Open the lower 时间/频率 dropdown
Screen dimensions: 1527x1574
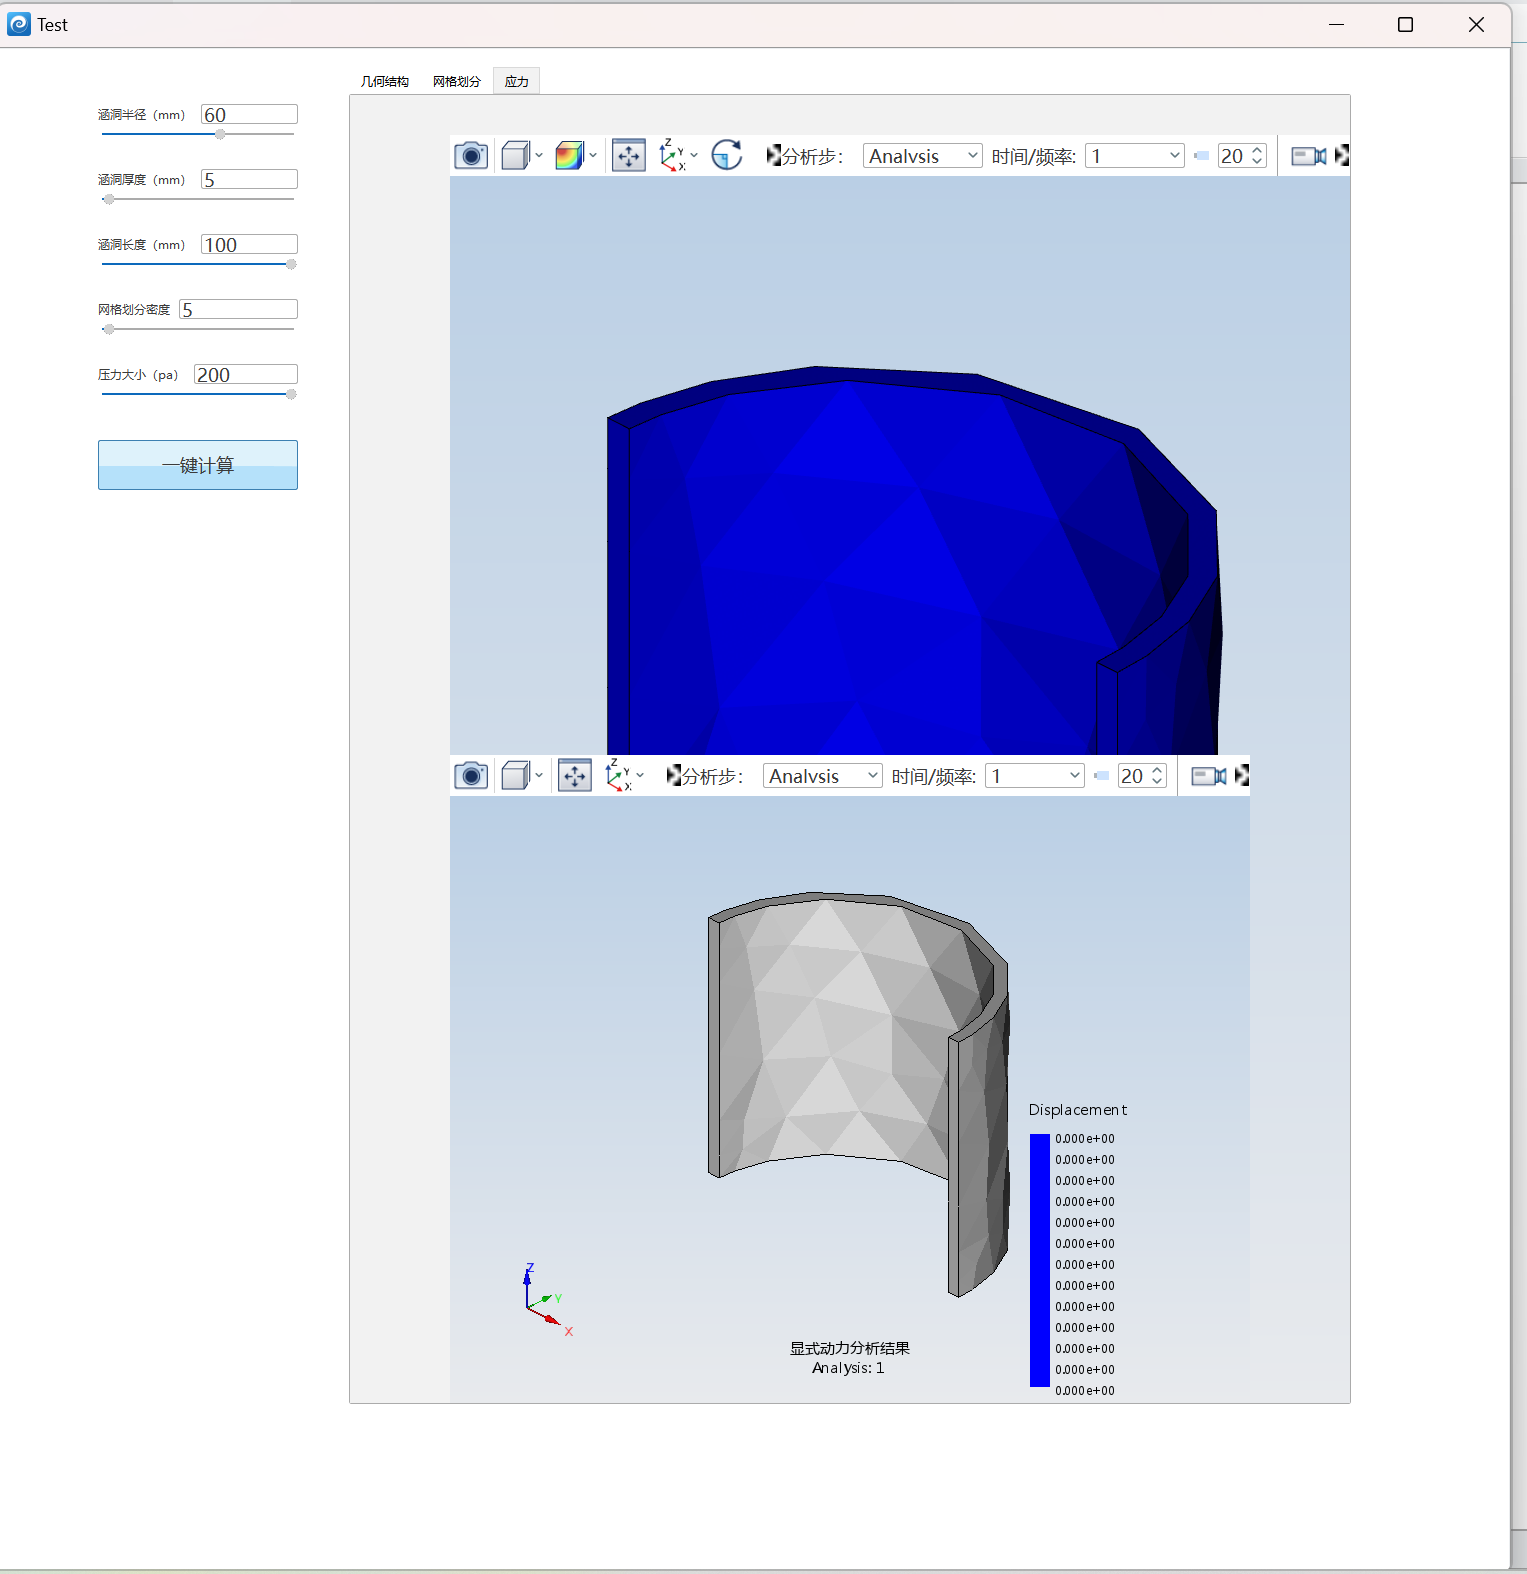click(x=1034, y=776)
